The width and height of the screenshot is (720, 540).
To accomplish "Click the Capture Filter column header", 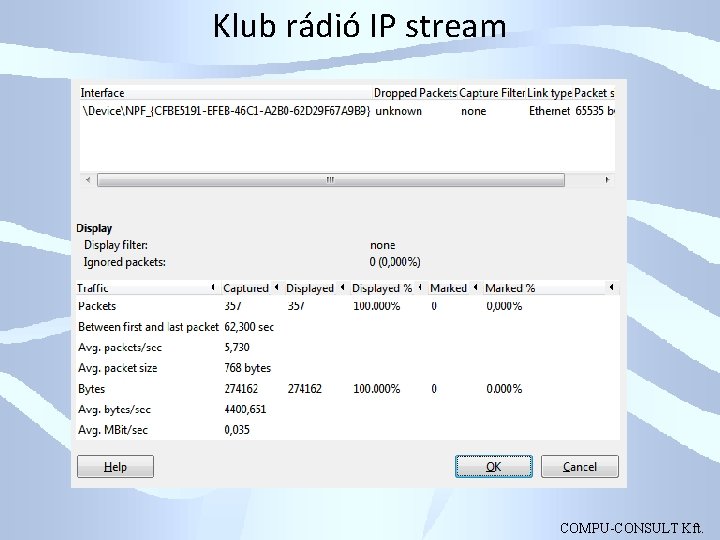I will point(492,93).
